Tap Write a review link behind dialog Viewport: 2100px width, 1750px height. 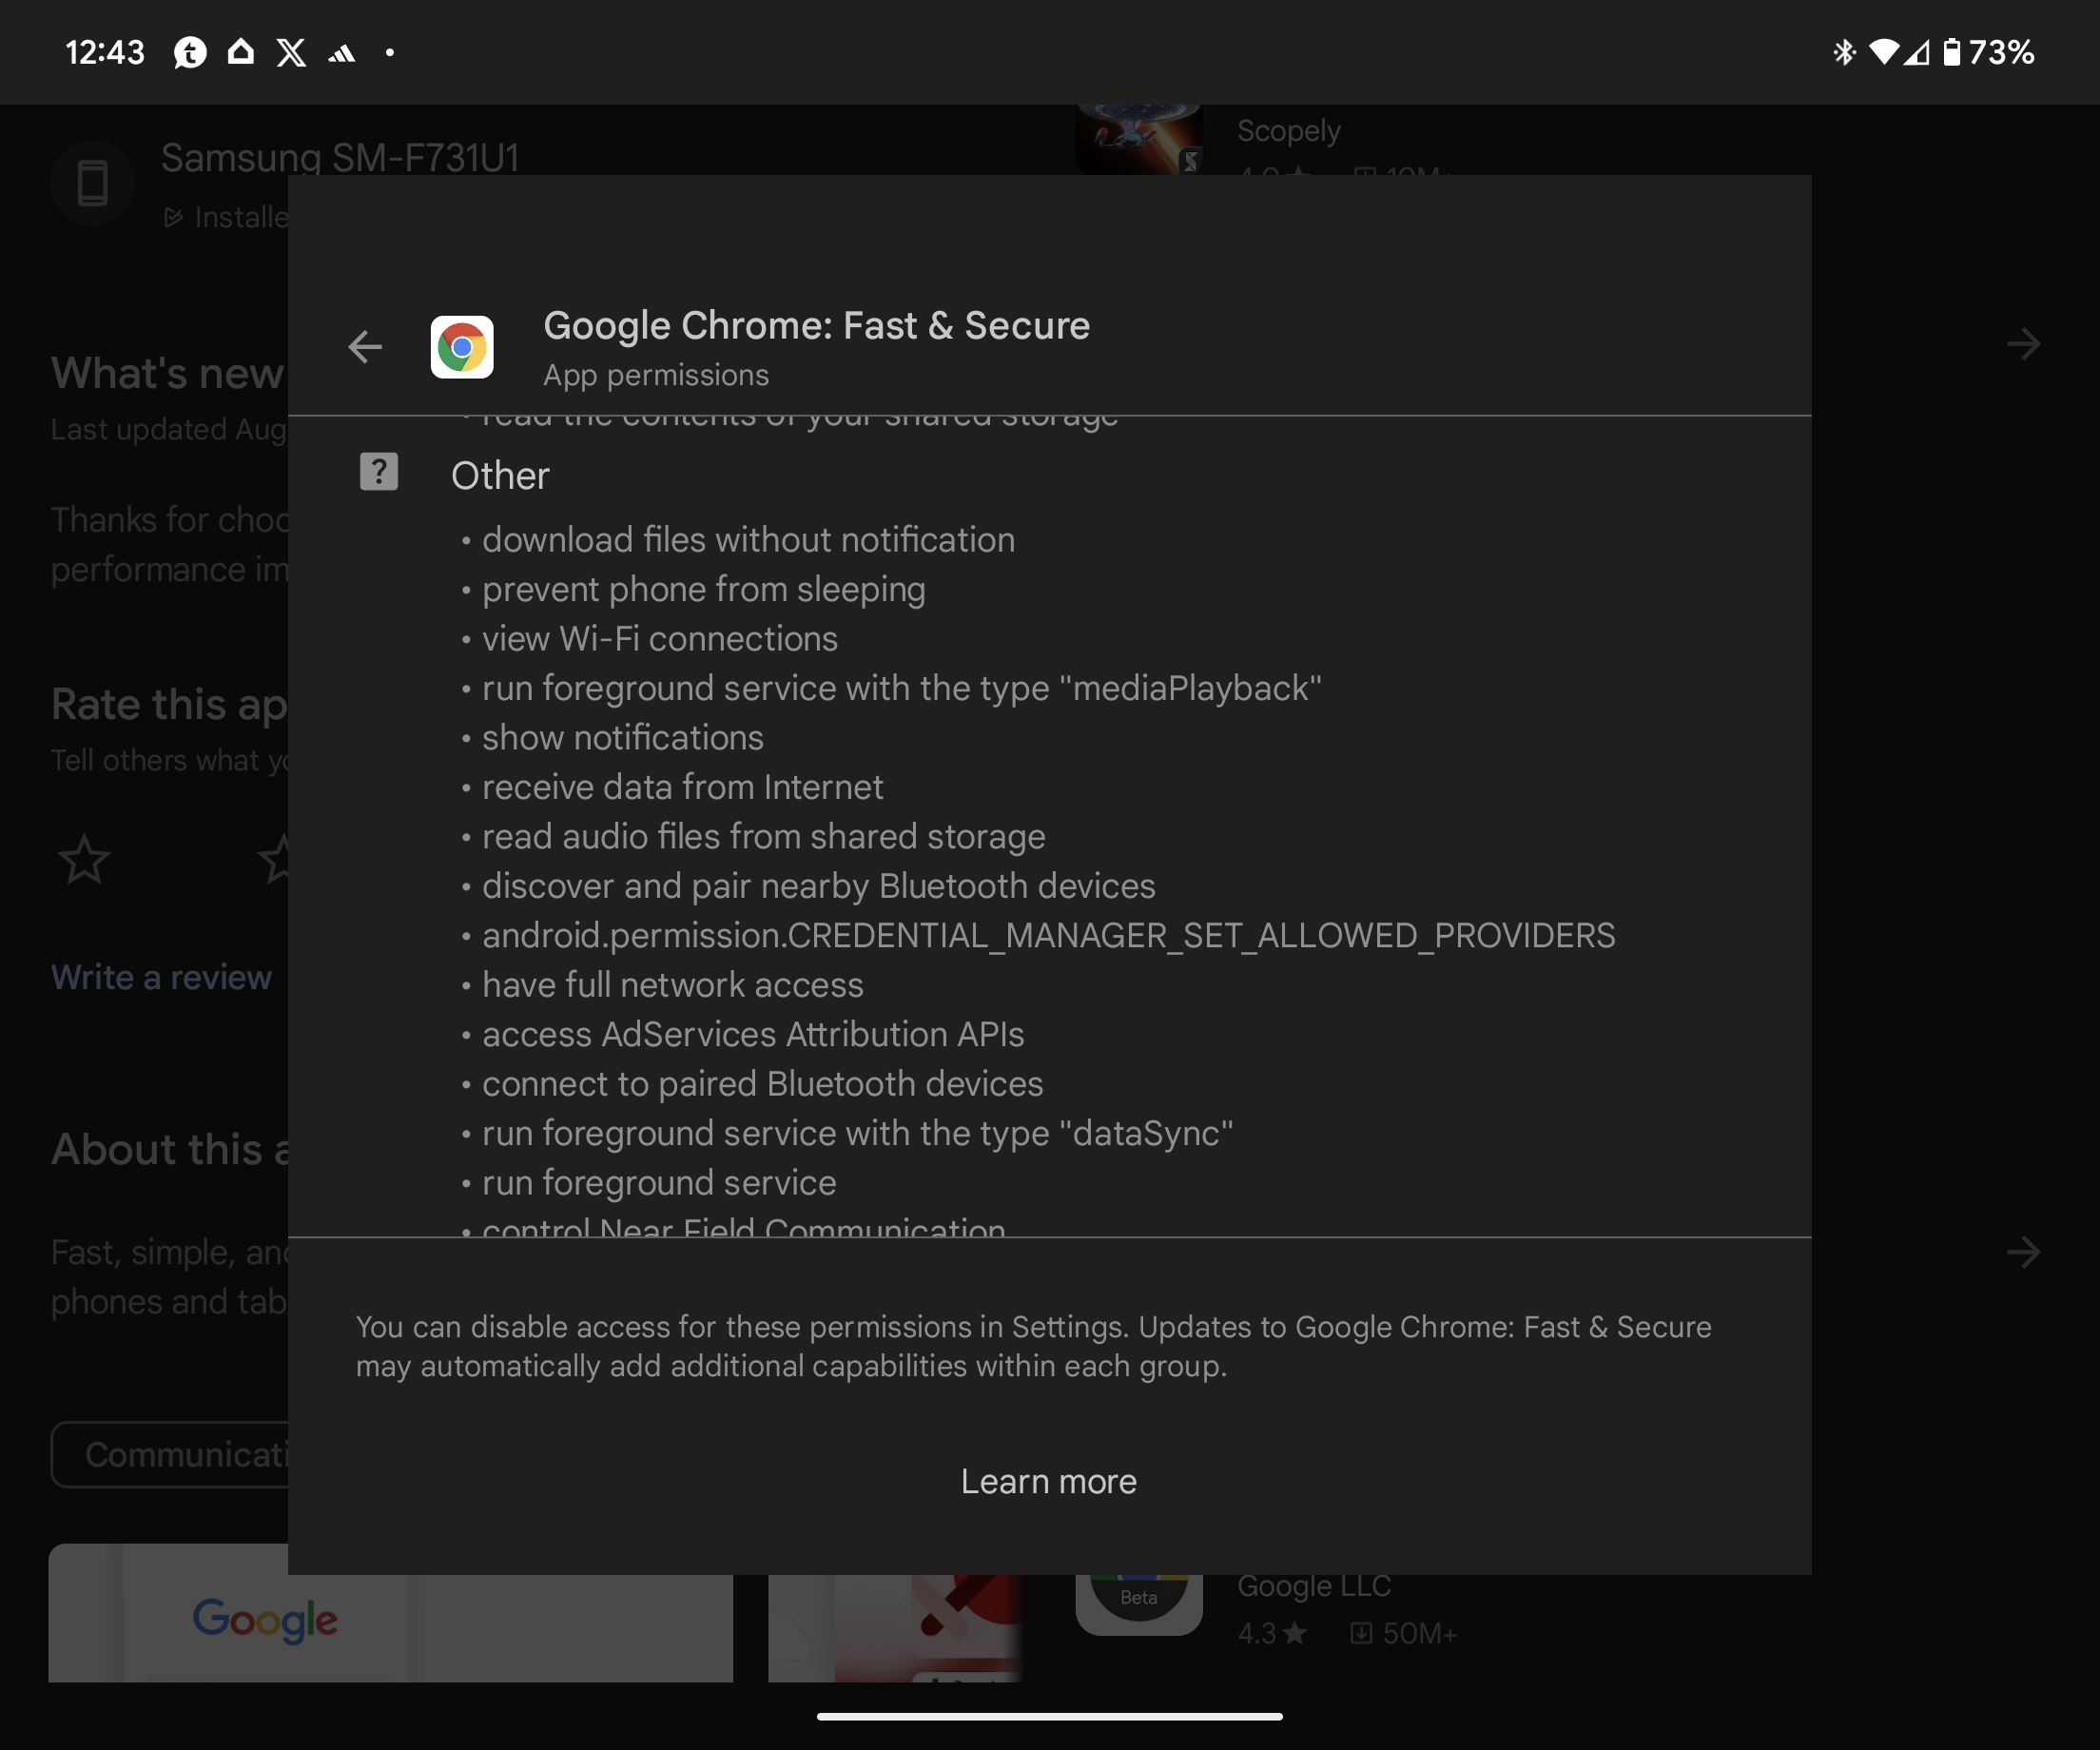161,977
